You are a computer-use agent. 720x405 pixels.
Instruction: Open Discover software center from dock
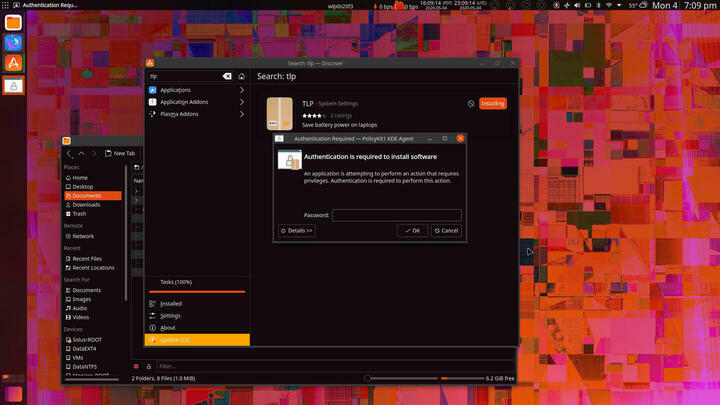pos(13,63)
